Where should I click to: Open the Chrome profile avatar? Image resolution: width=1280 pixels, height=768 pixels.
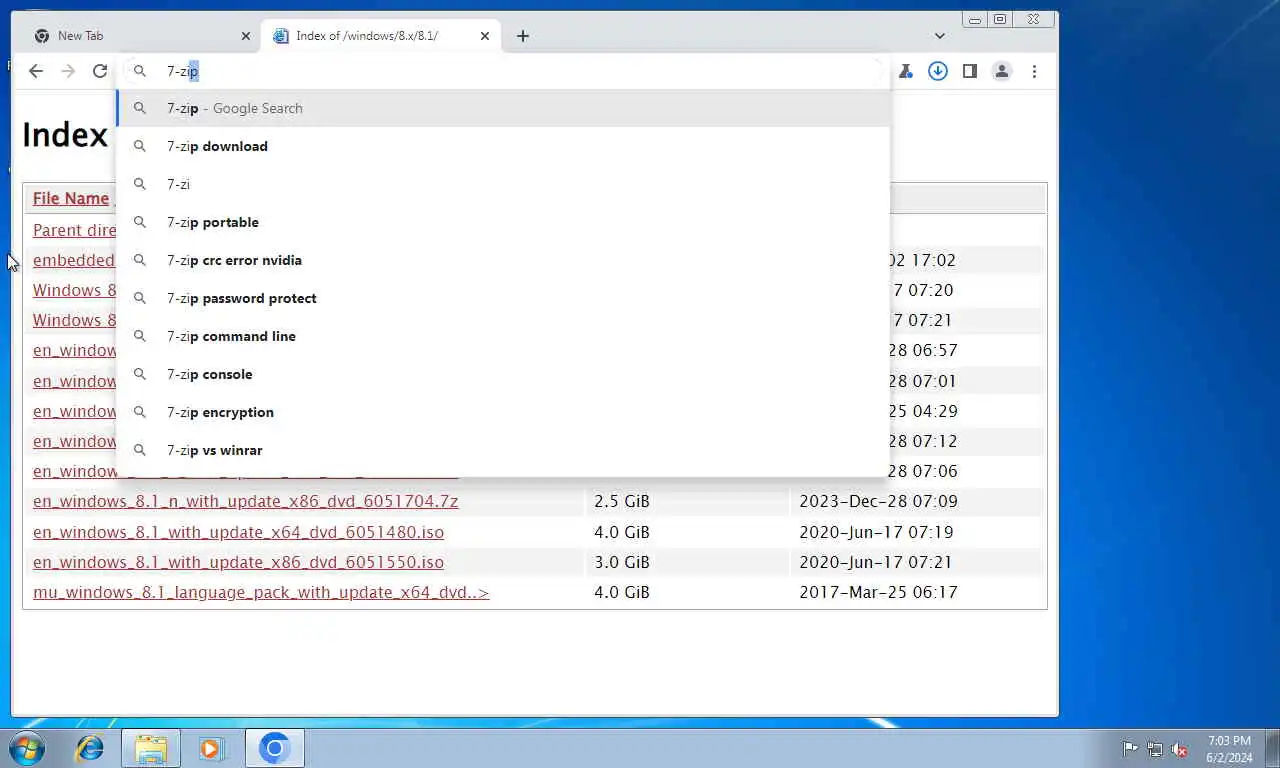(1001, 71)
